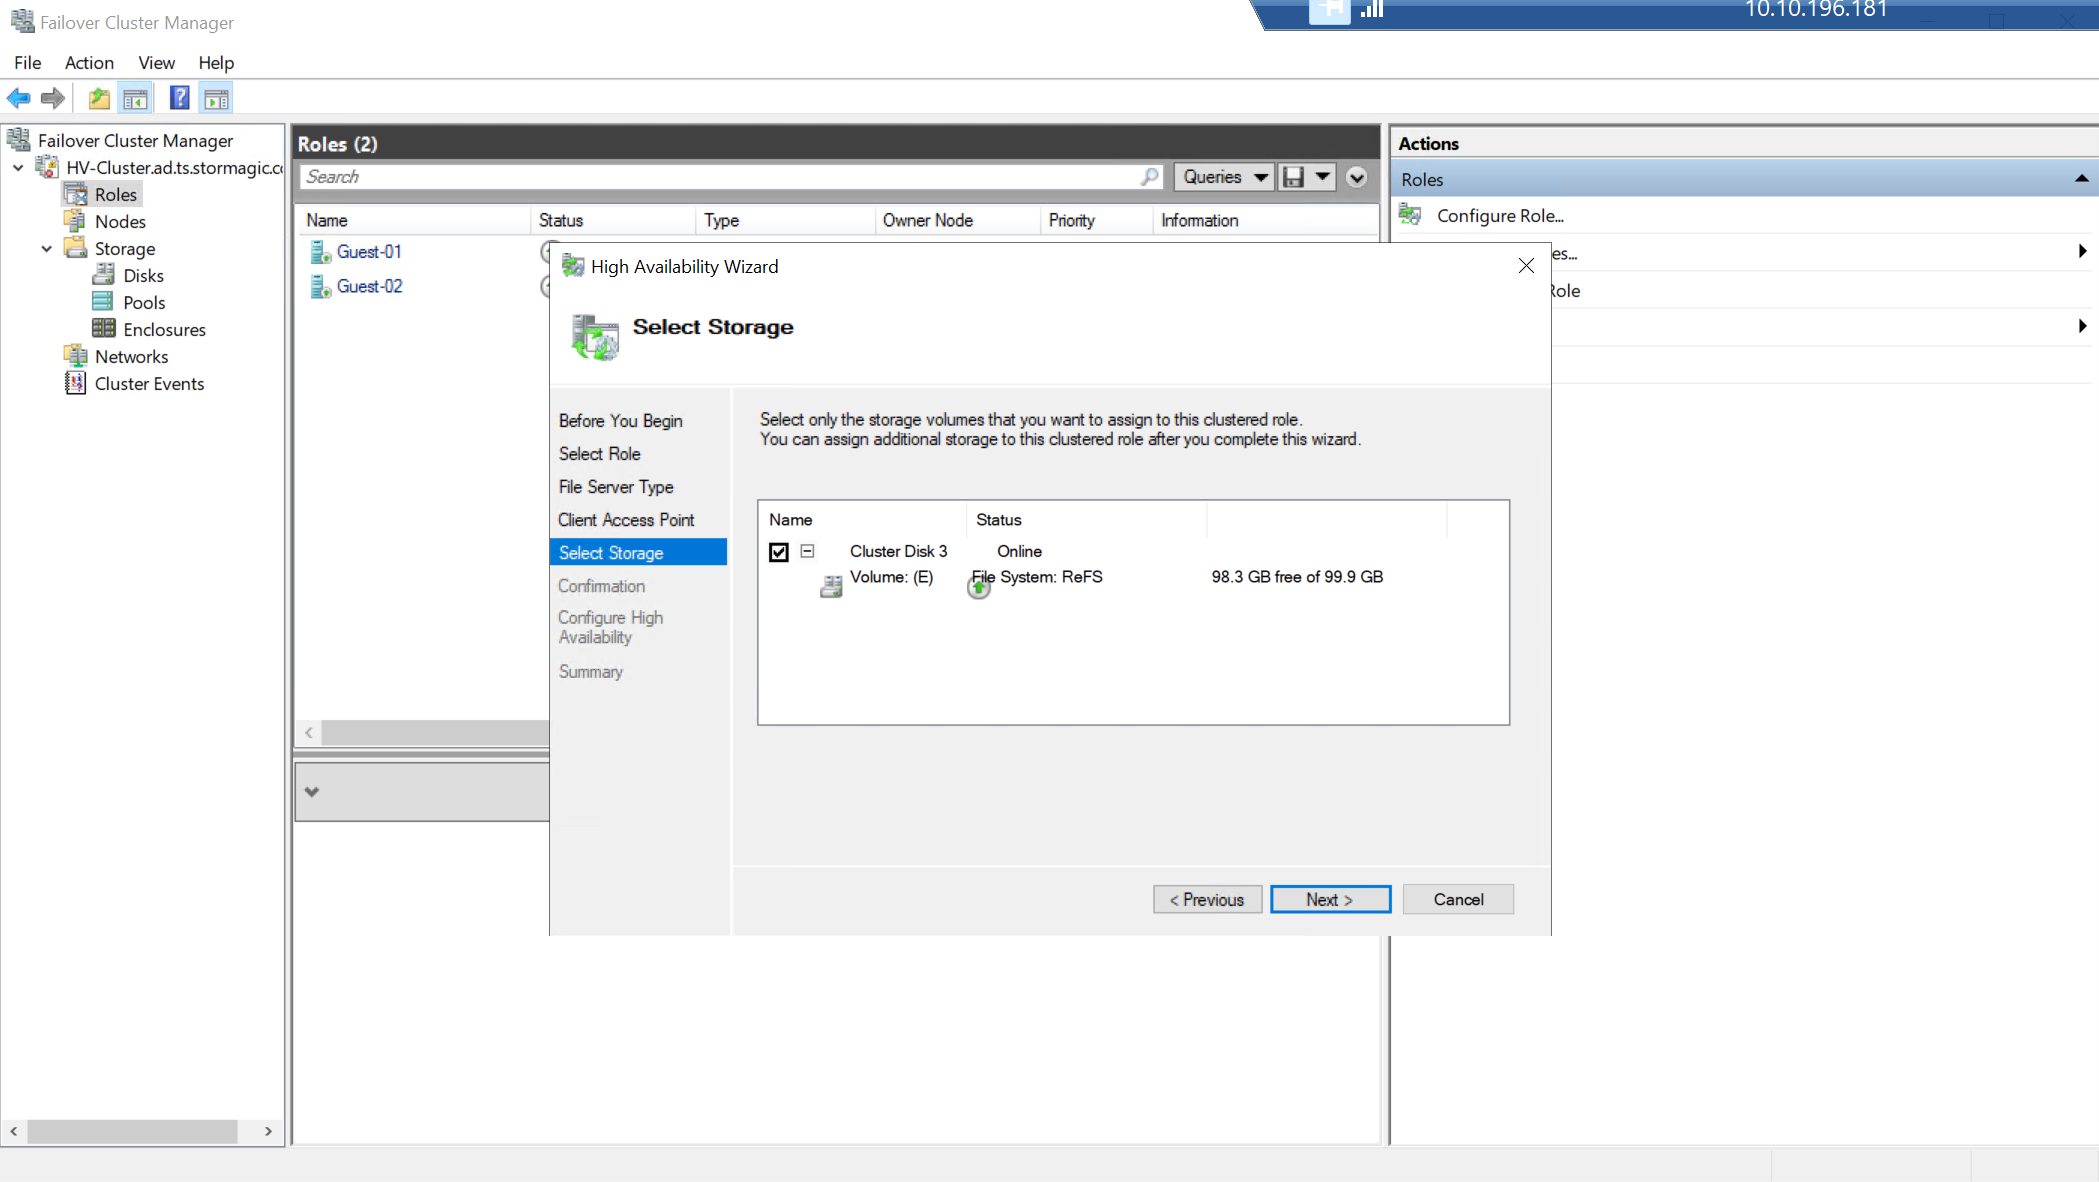Go to Client Access Point wizard step
Screen dimensions: 2099x1182
tap(626, 520)
